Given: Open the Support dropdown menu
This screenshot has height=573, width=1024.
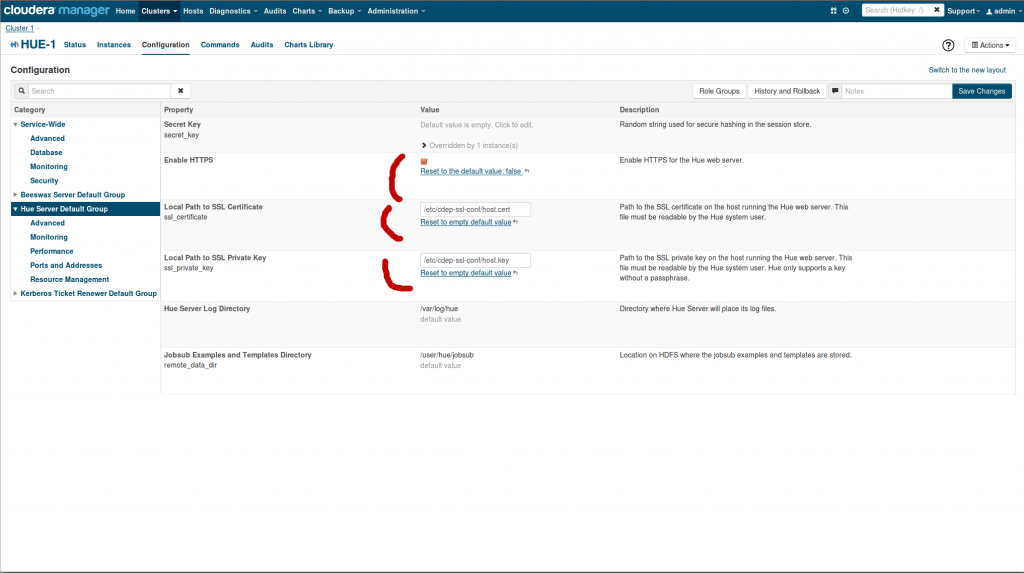Looking at the screenshot, I should [x=963, y=11].
